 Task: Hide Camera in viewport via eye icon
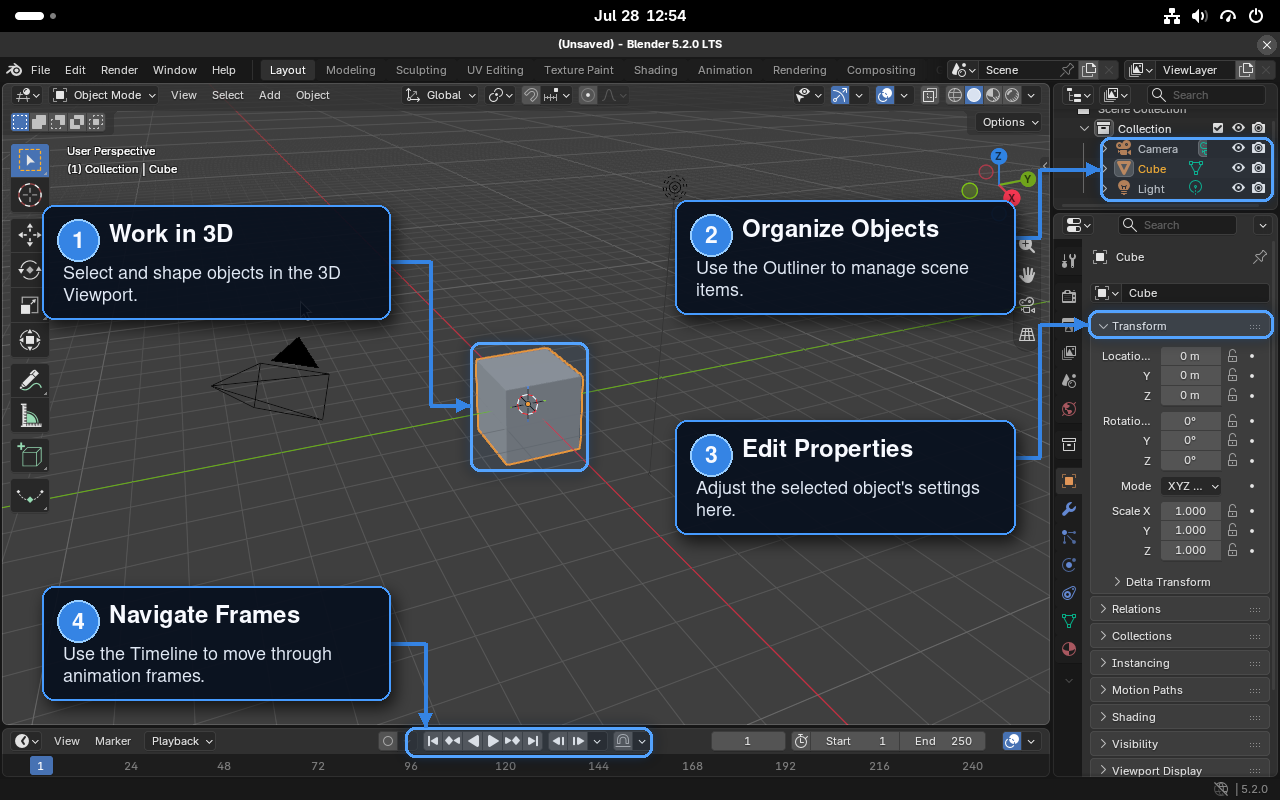tap(1238, 148)
